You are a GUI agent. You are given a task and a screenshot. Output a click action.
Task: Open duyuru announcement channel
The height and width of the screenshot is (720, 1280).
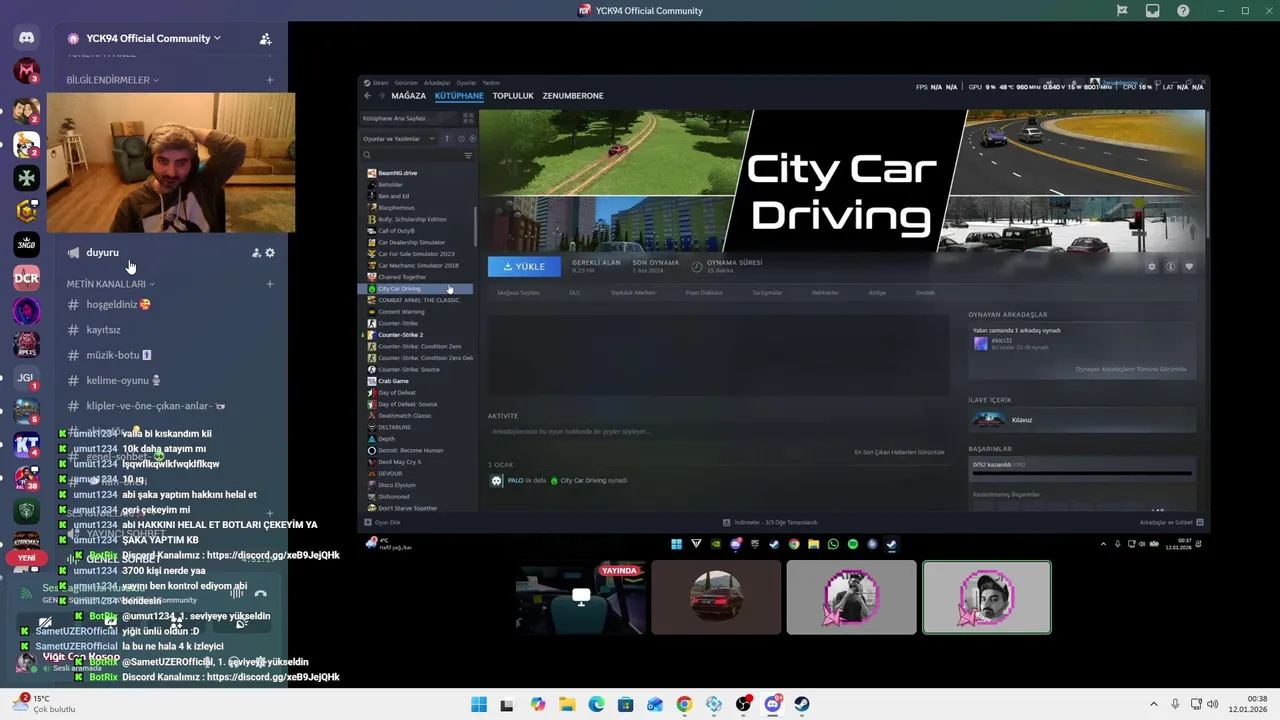click(x=102, y=253)
